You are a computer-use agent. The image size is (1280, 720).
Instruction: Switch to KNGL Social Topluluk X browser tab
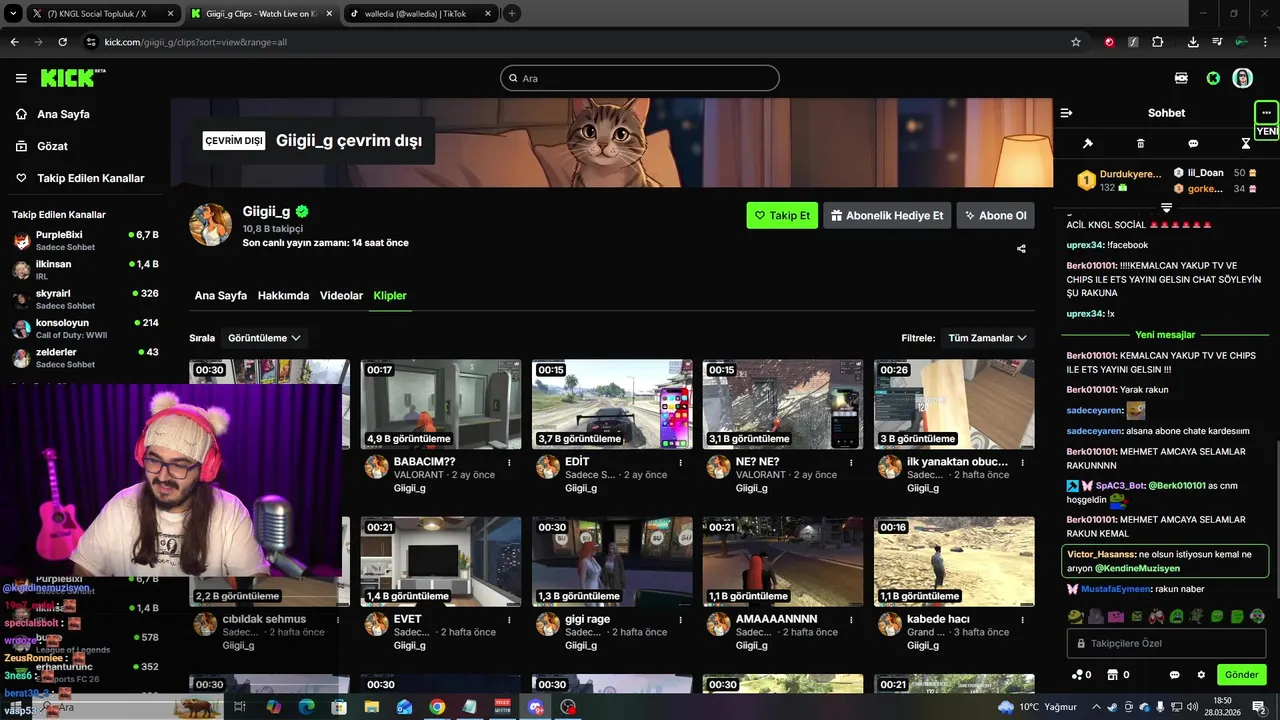coord(103,14)
